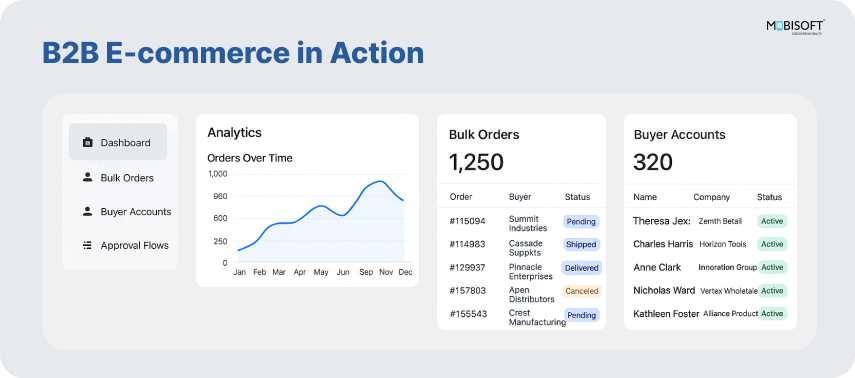Click the company Vertex Wholetale

point(729,291)
